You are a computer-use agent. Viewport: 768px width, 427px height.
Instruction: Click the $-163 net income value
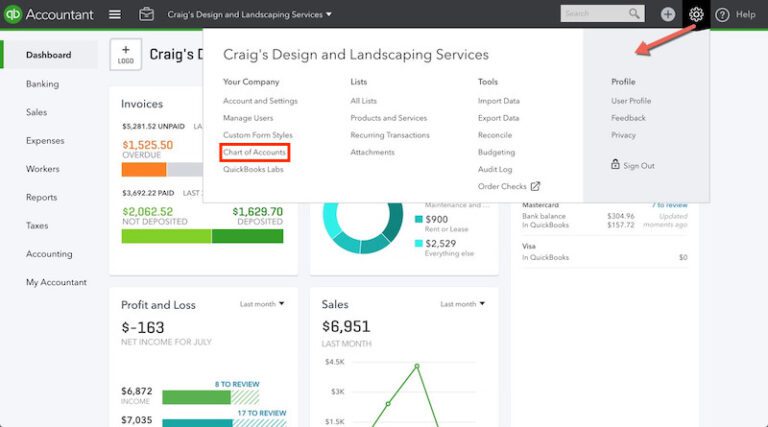click(x=143, y=328)
